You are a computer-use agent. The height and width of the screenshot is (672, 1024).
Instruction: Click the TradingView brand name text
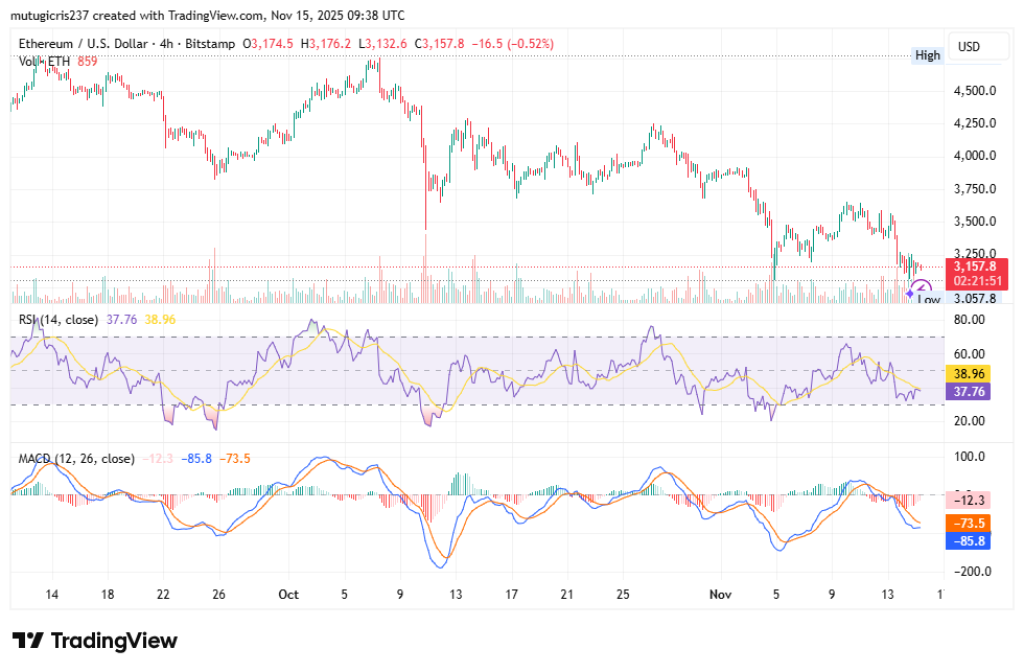click(x=113, y=641)
